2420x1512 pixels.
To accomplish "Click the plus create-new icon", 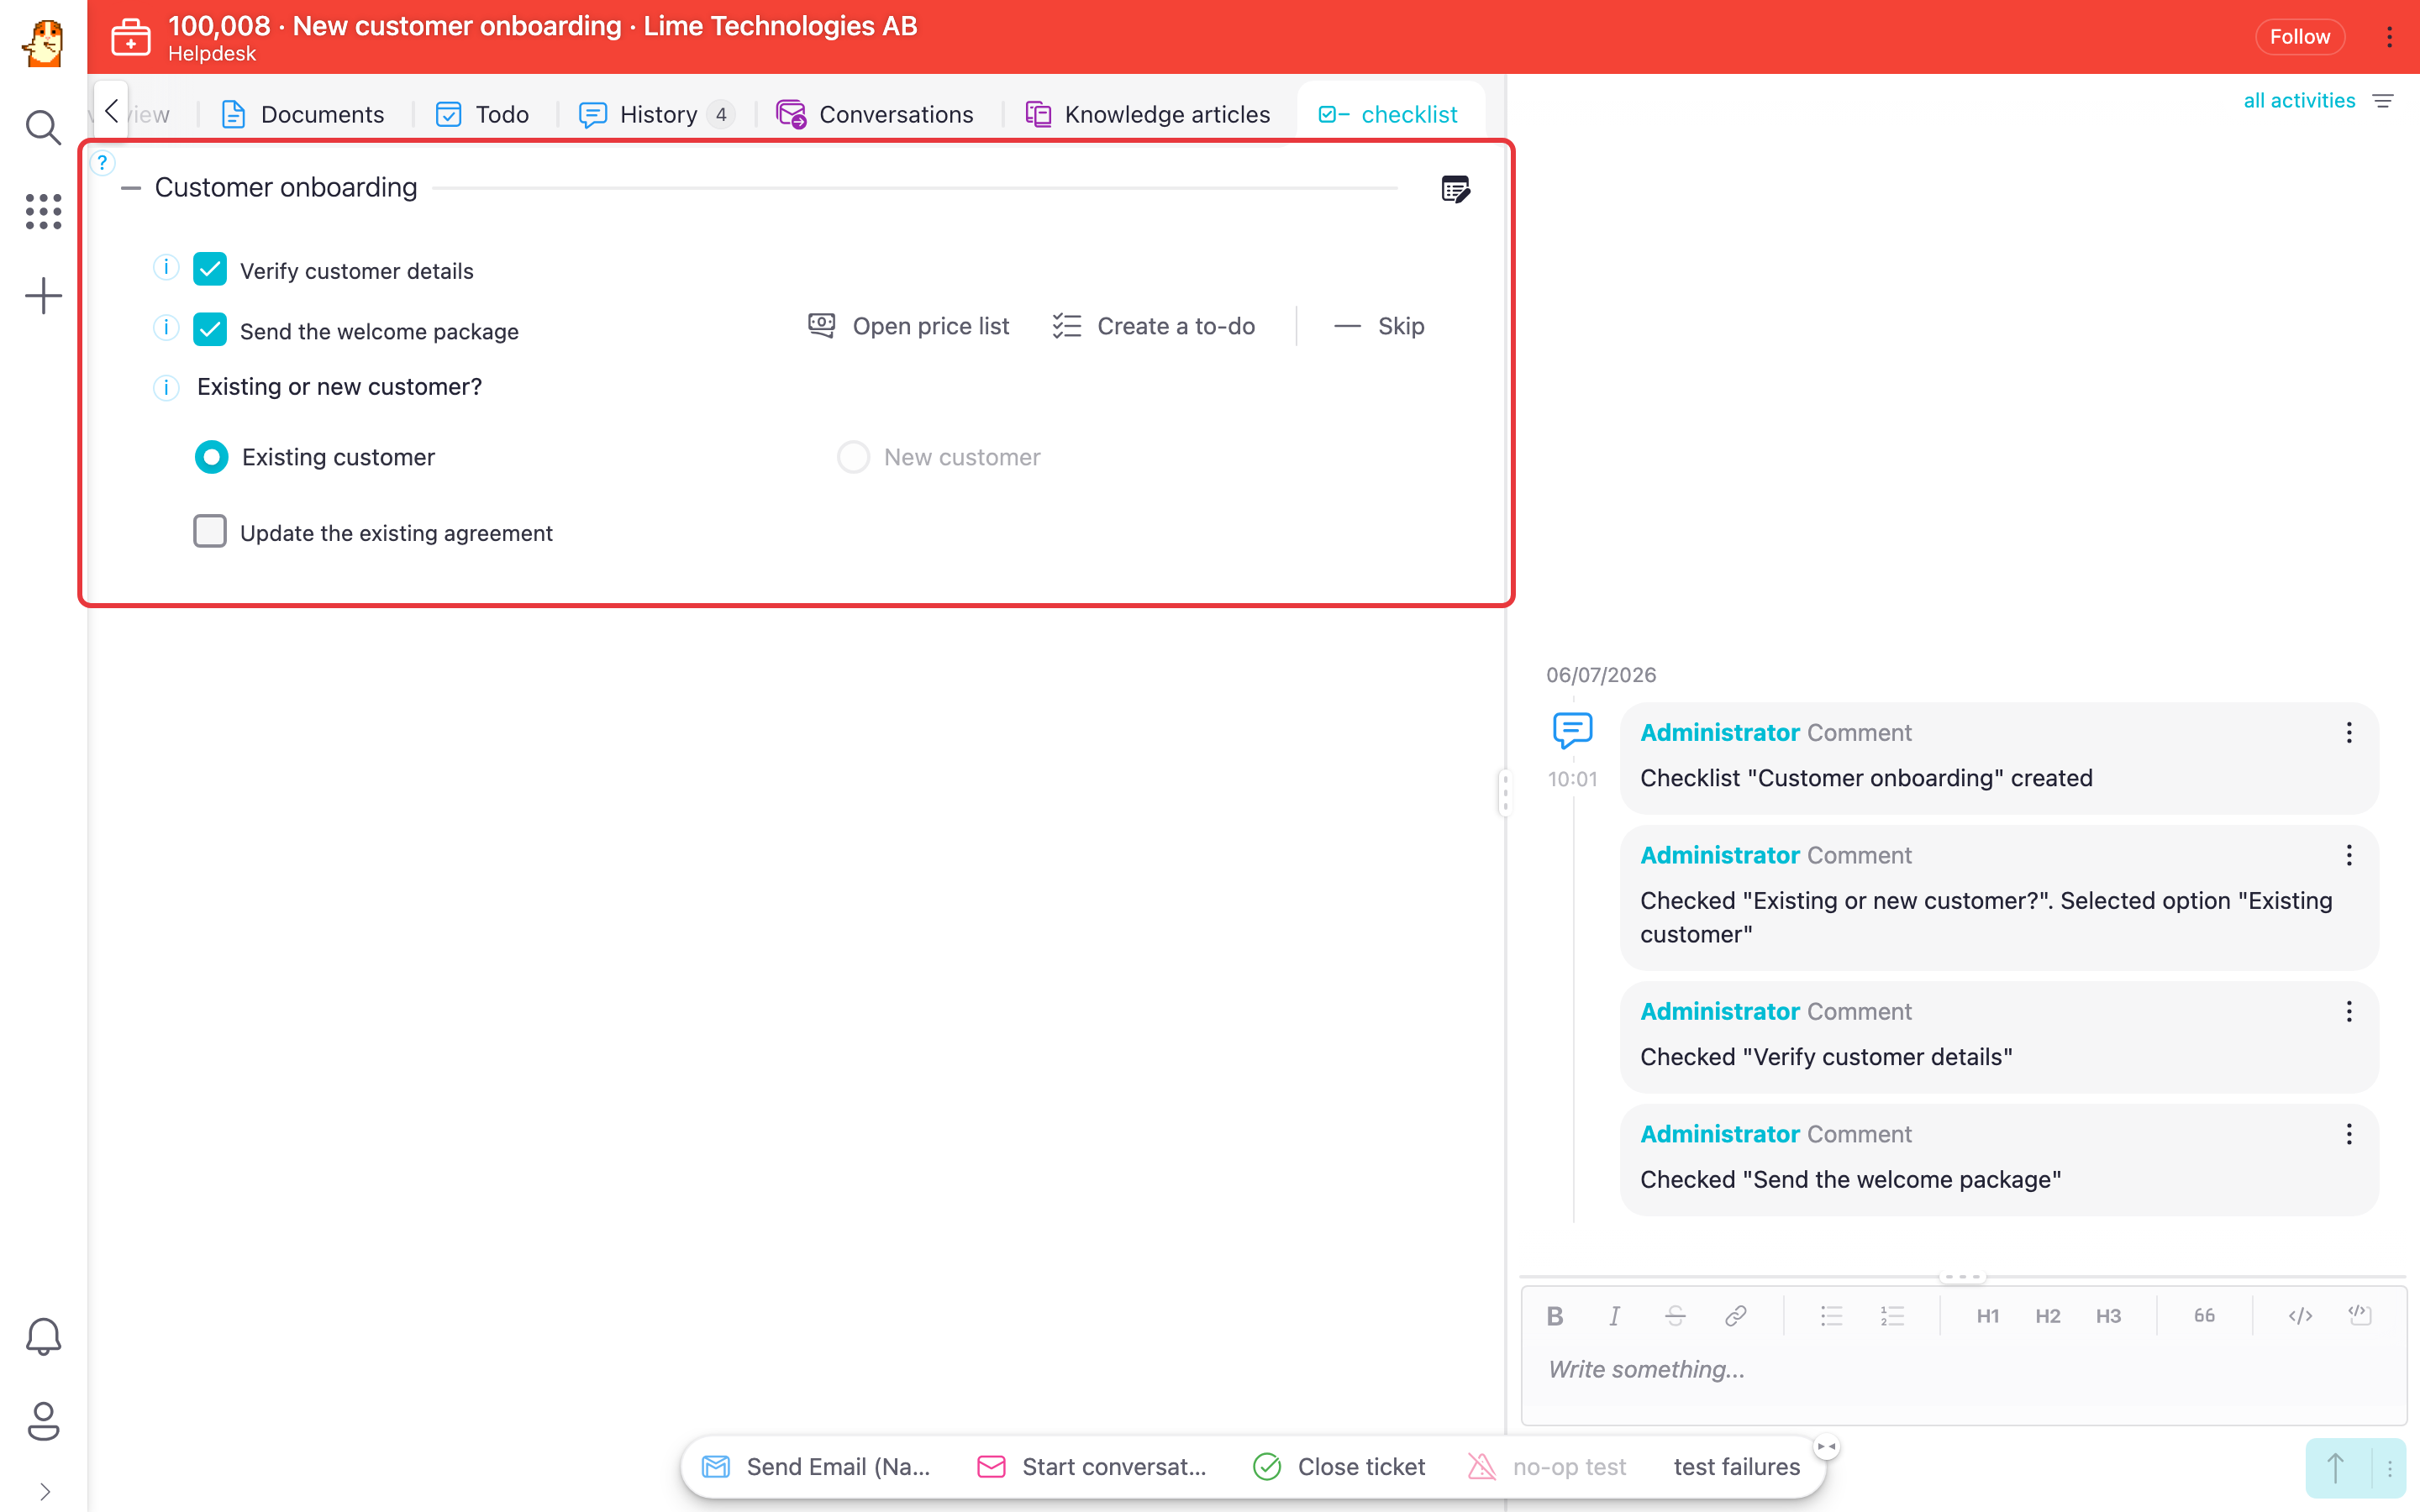I will 43,296.
